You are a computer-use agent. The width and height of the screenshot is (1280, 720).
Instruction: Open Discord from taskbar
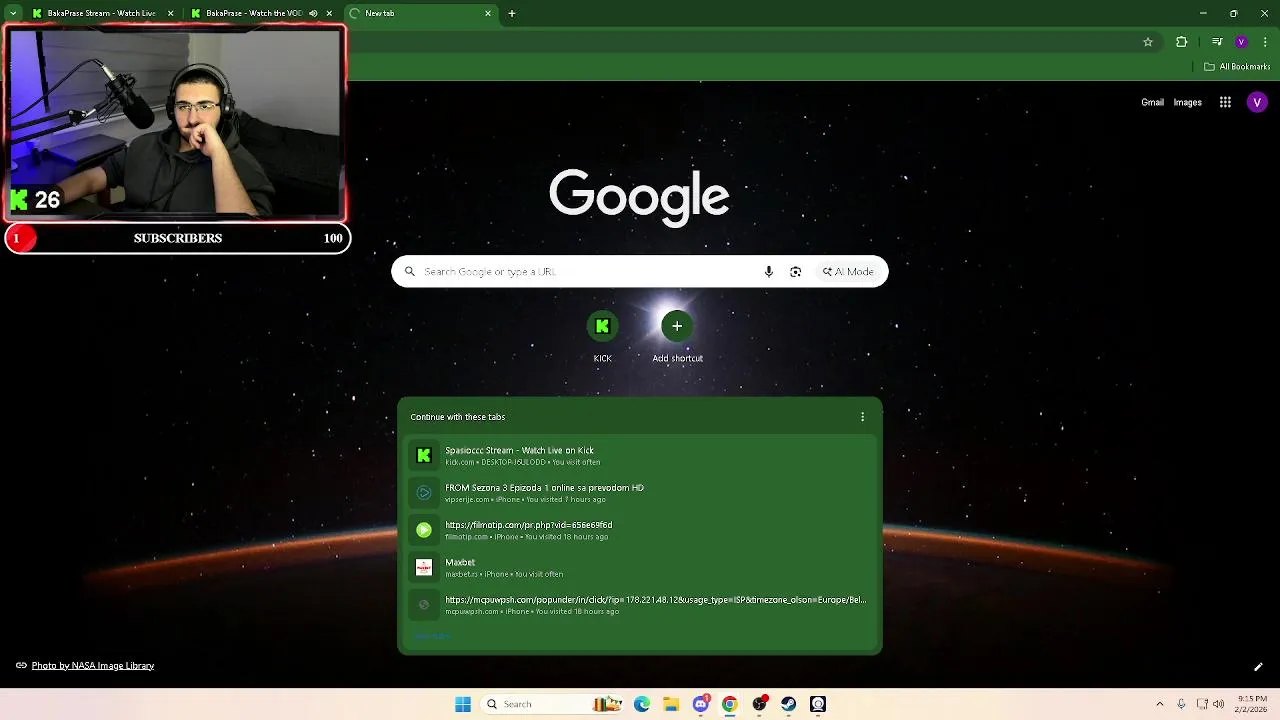pyautogui.click(x=701, y=704)
